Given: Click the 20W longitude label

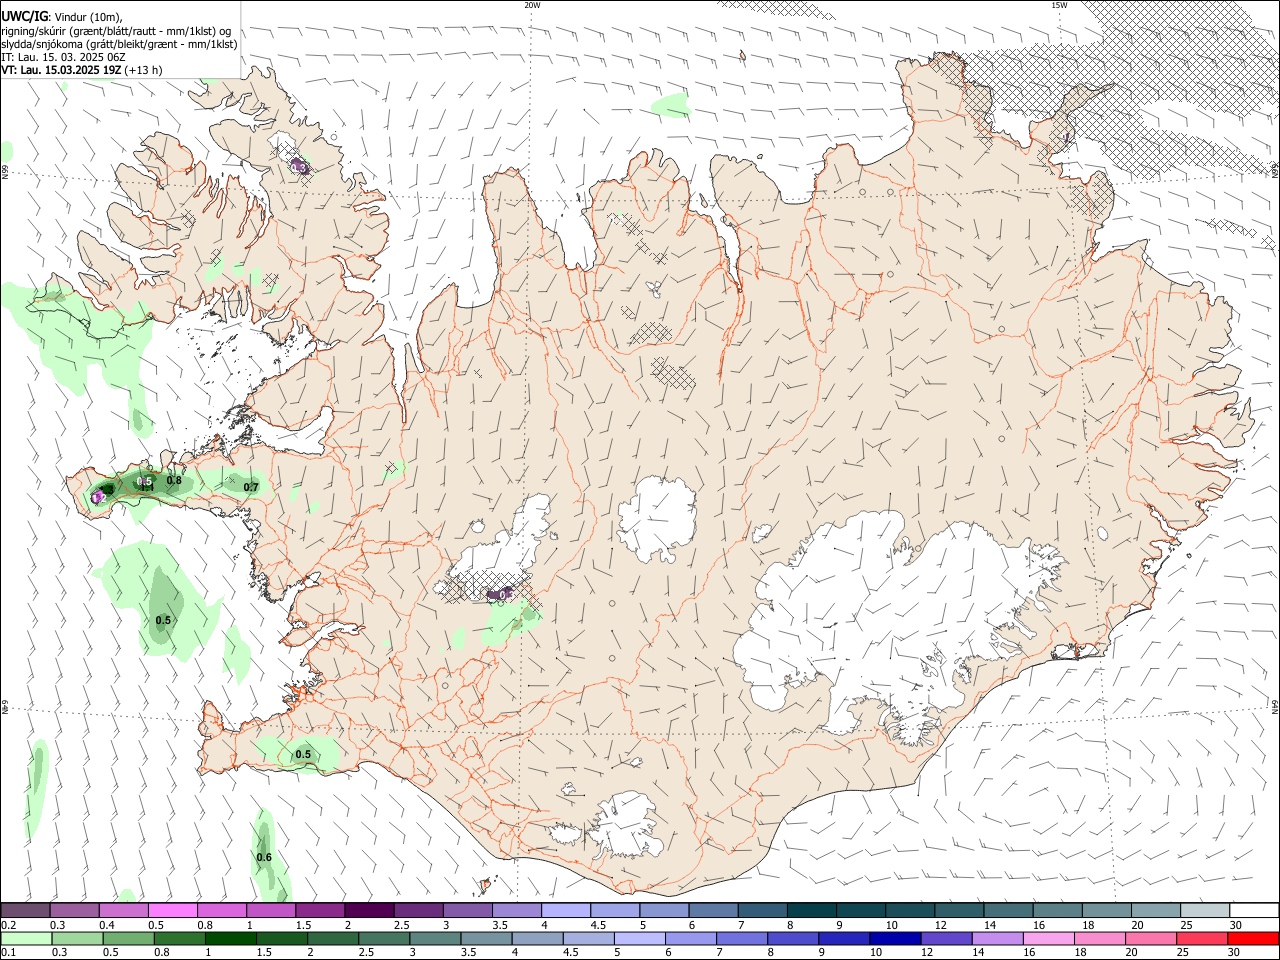Looking at the screenshot, I should click(532, 5).
